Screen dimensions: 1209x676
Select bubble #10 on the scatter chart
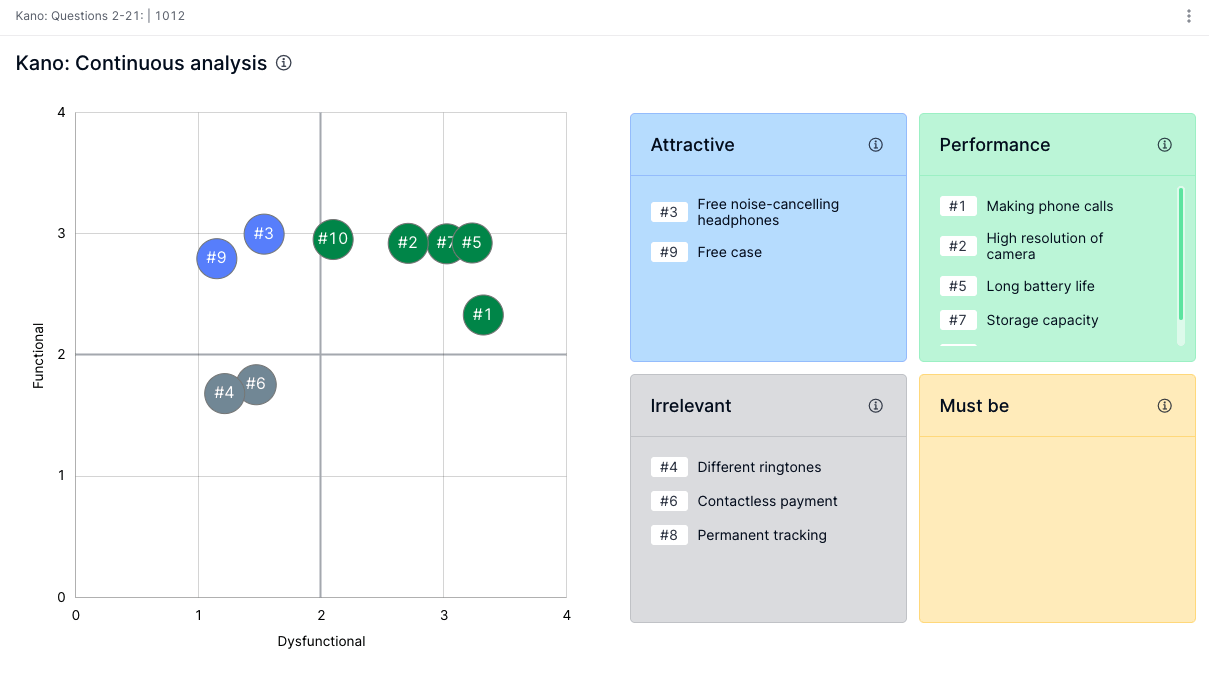click(332, 239)
